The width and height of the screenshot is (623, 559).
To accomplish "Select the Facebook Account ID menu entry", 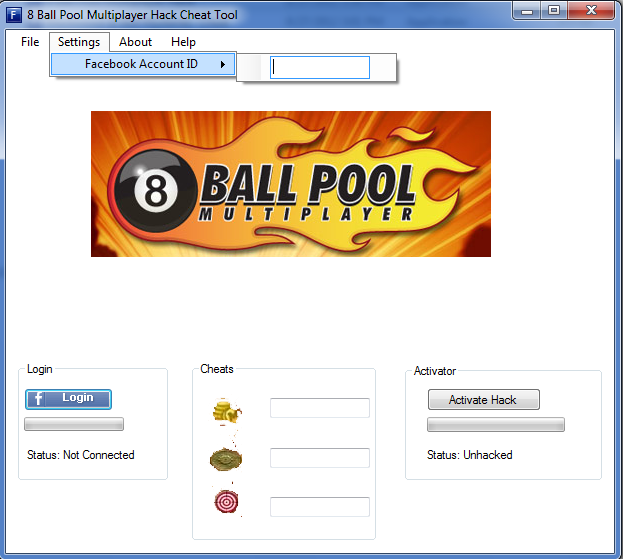I will (143, 64).
